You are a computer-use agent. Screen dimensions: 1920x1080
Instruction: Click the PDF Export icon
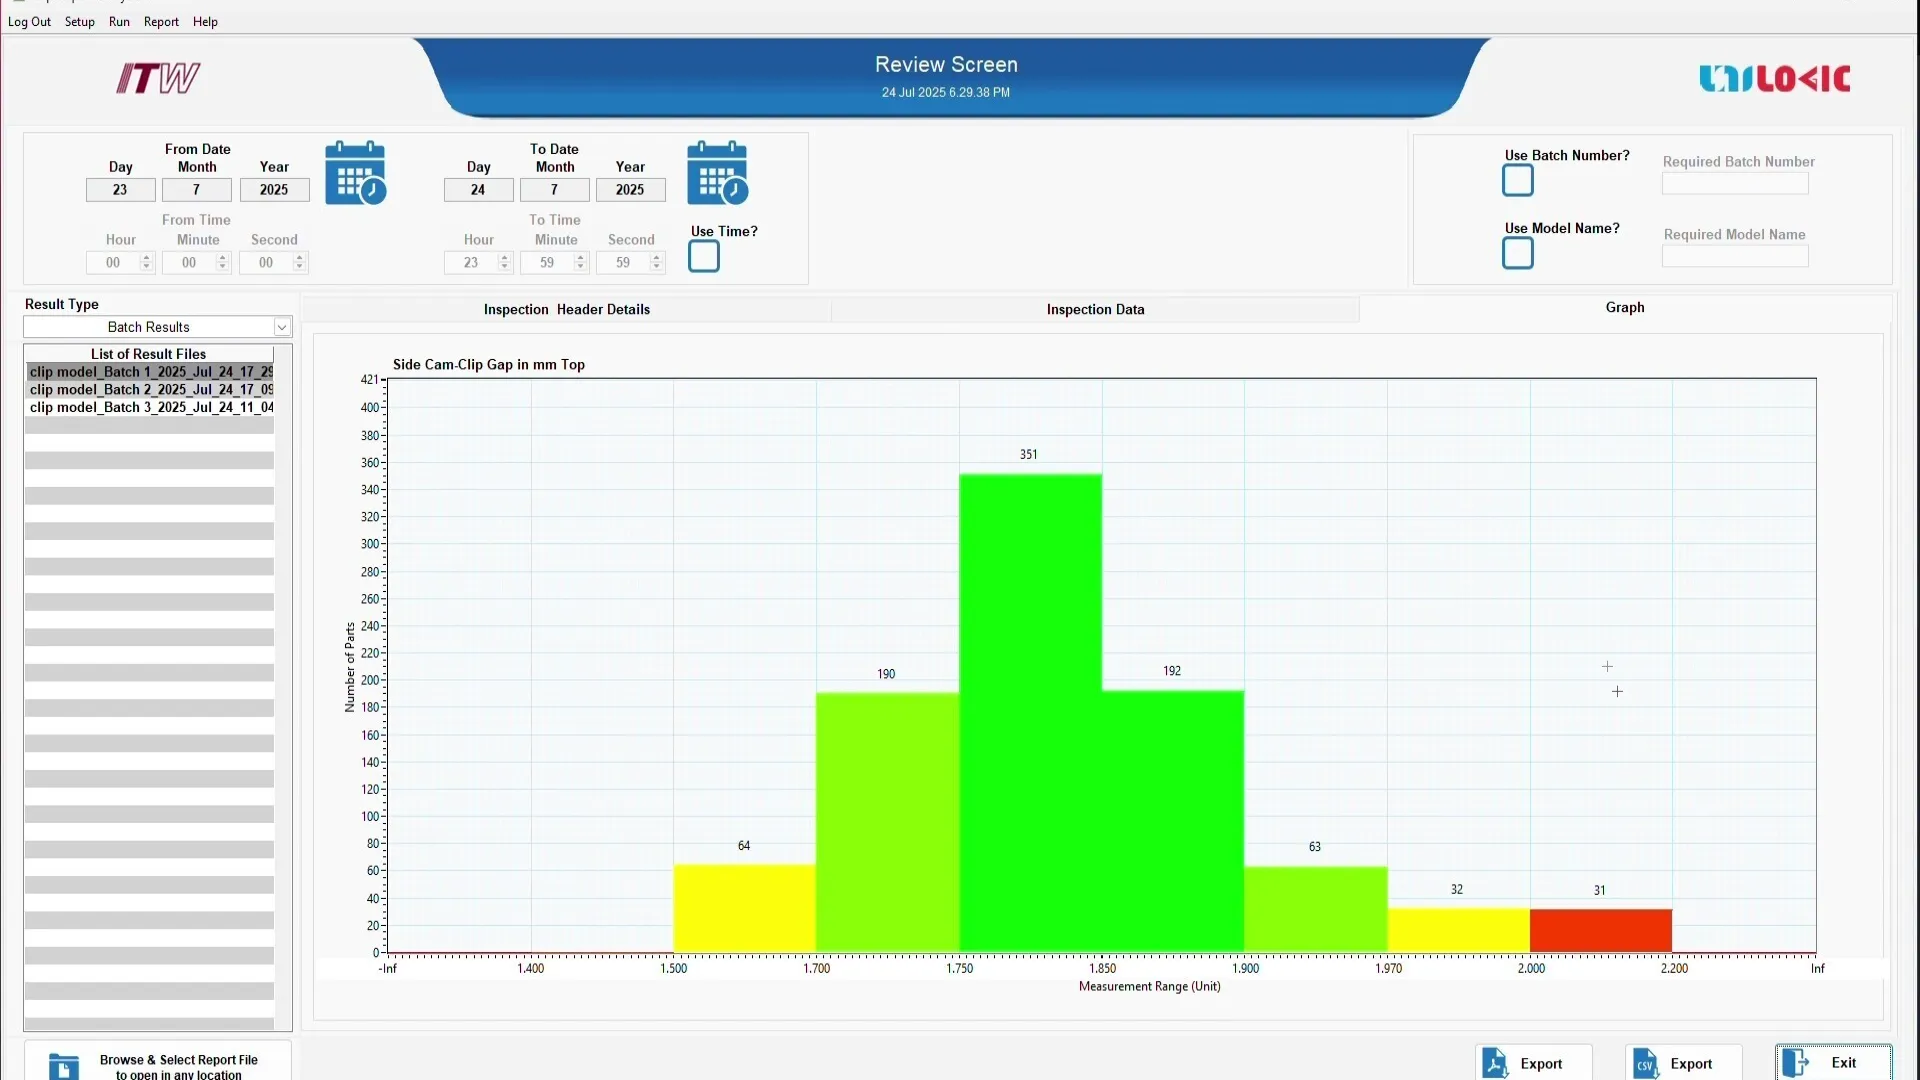point(1497,1063)
